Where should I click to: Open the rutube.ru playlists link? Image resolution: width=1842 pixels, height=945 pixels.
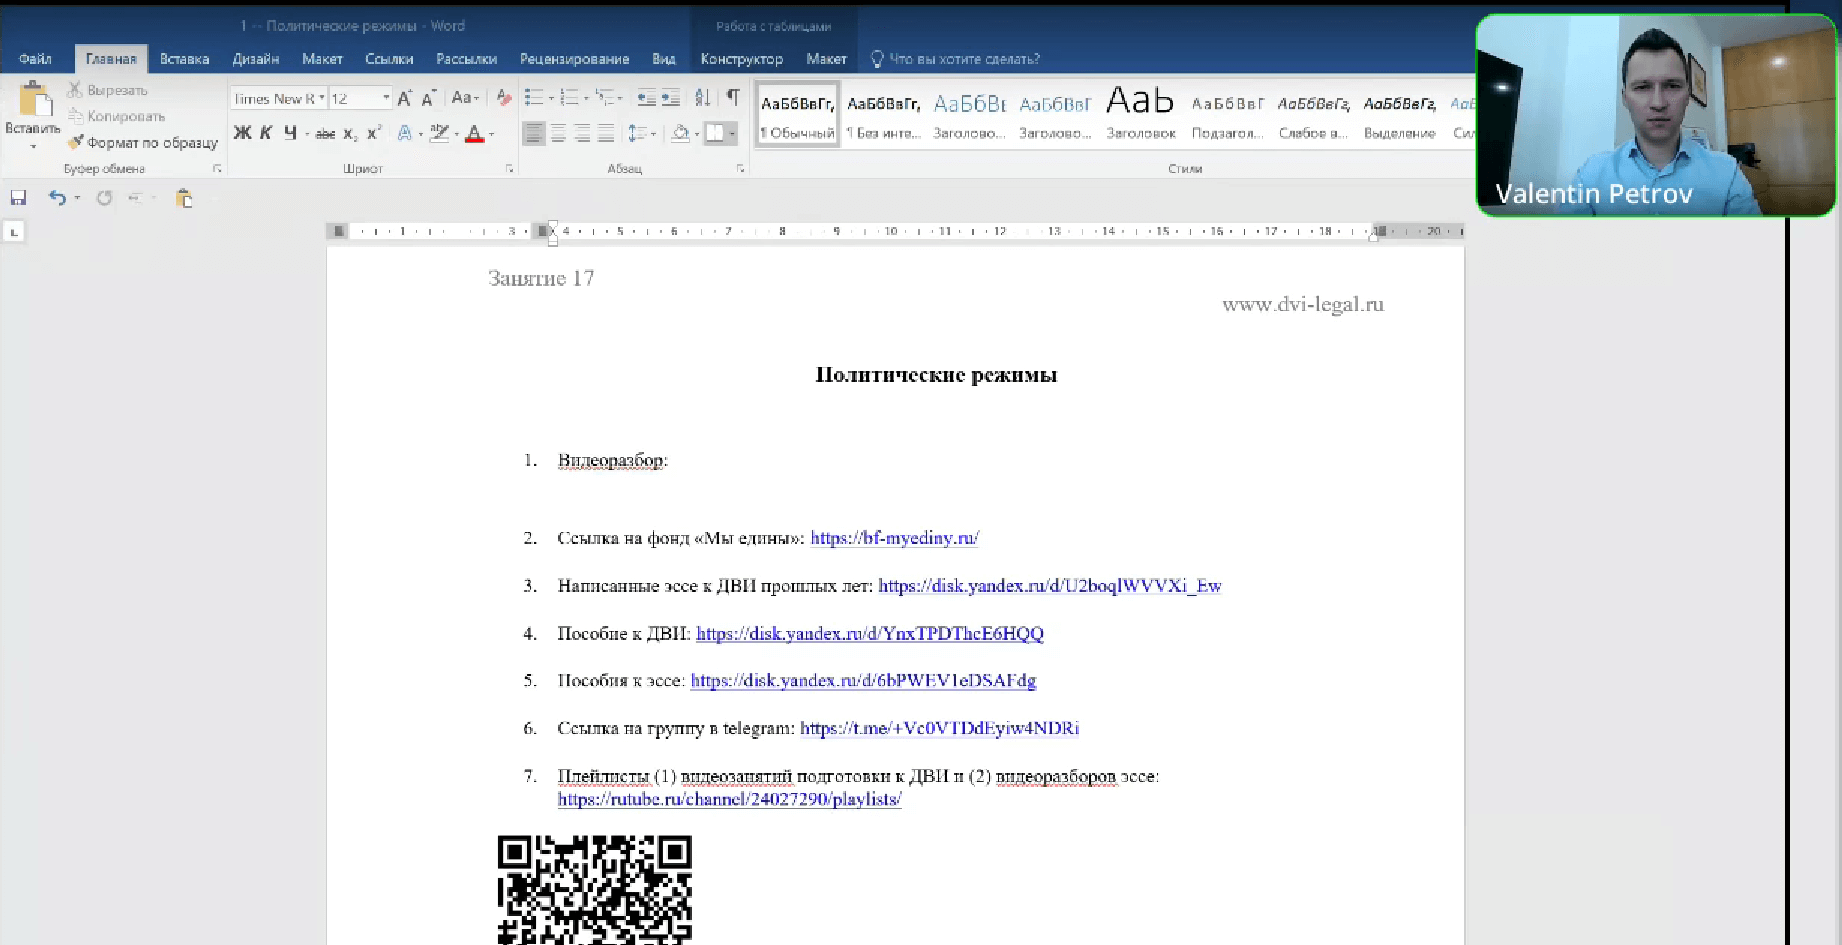tap(729, 799)
